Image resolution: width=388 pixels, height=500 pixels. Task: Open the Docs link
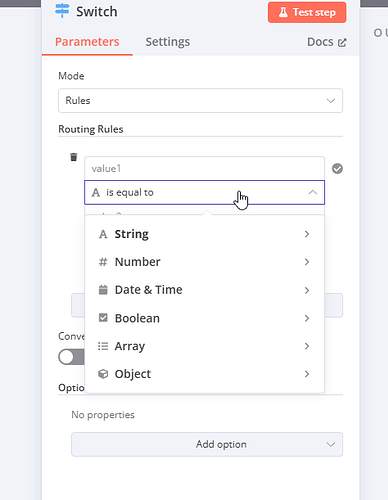(327, 42)
